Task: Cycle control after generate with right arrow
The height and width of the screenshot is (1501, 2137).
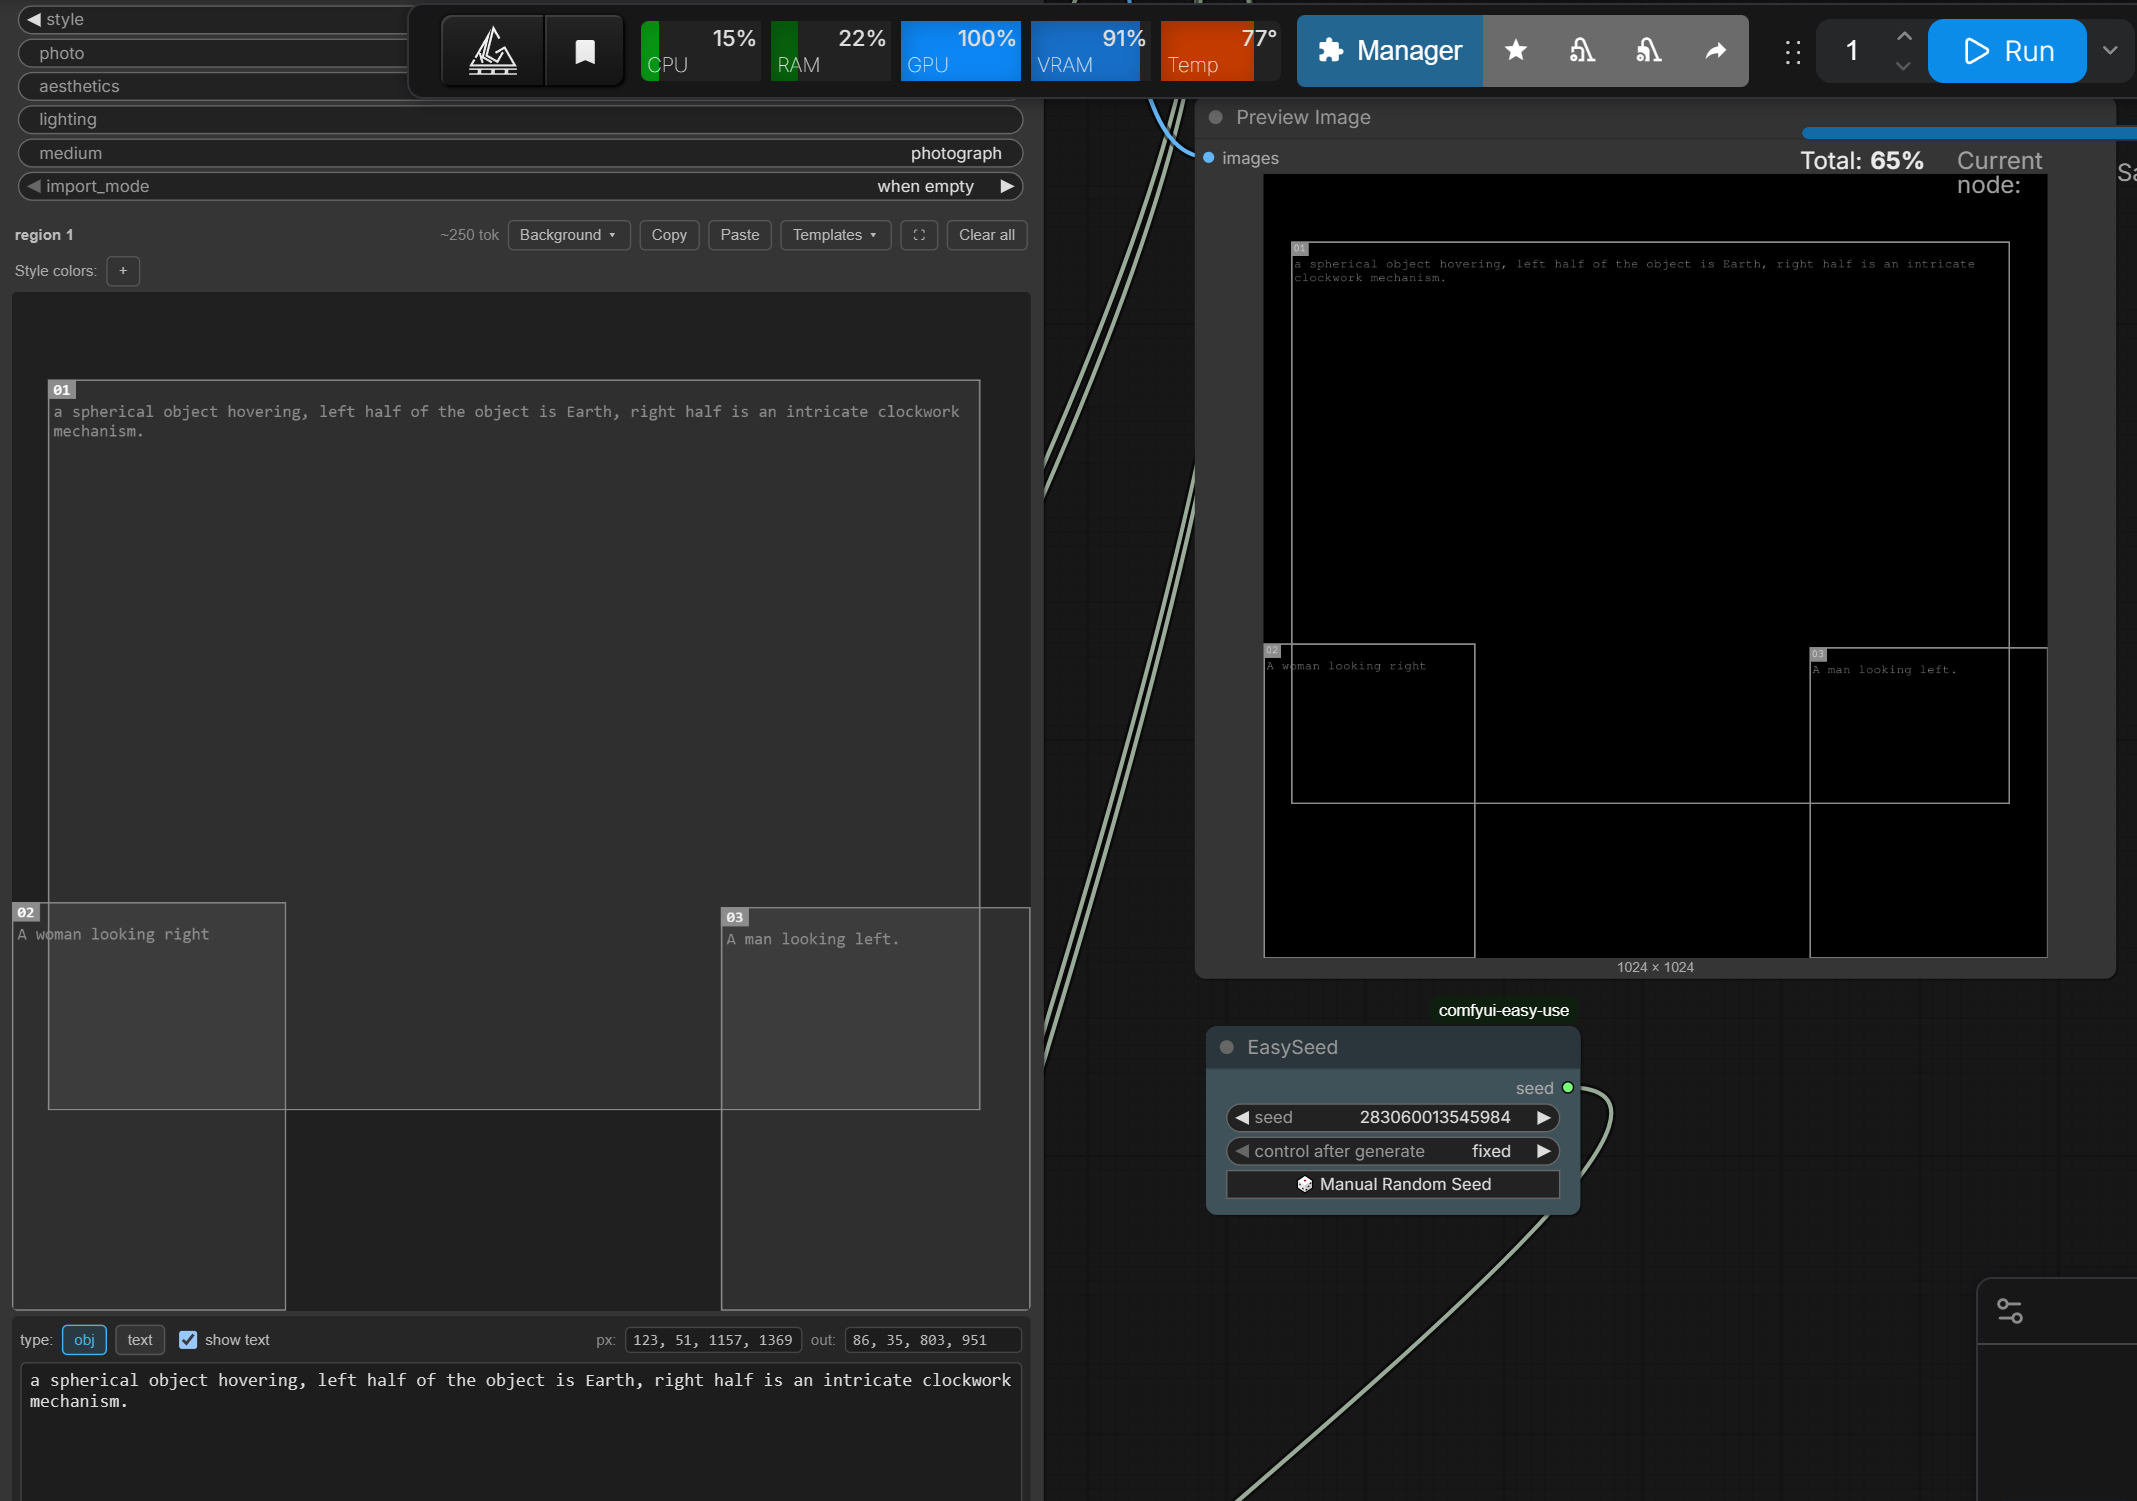Action: point(1544,1151)
